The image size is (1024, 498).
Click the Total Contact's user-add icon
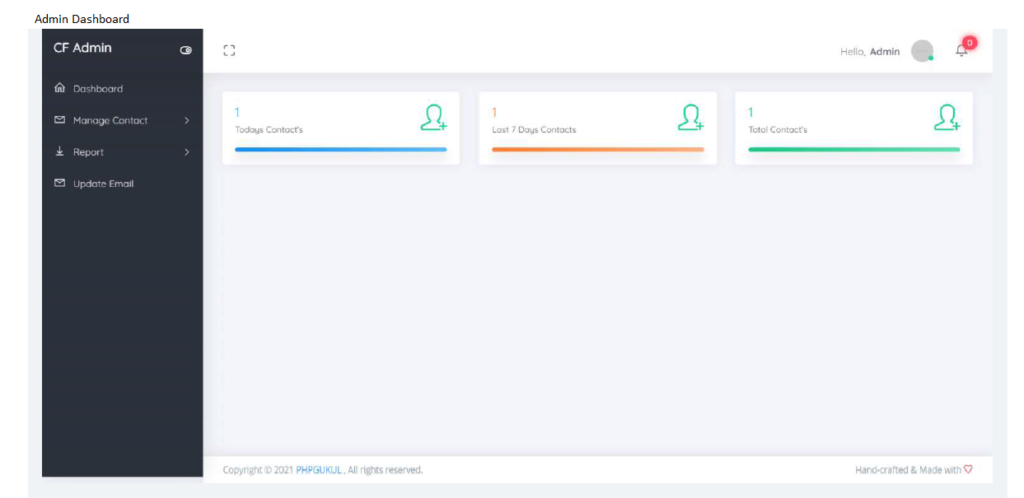pyautogui.click(x=947, y=117)
